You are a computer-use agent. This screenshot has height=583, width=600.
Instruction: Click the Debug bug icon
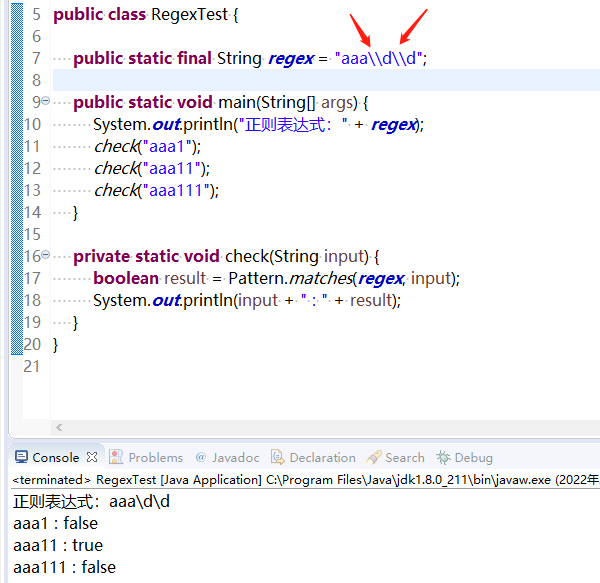coord(443,457)
